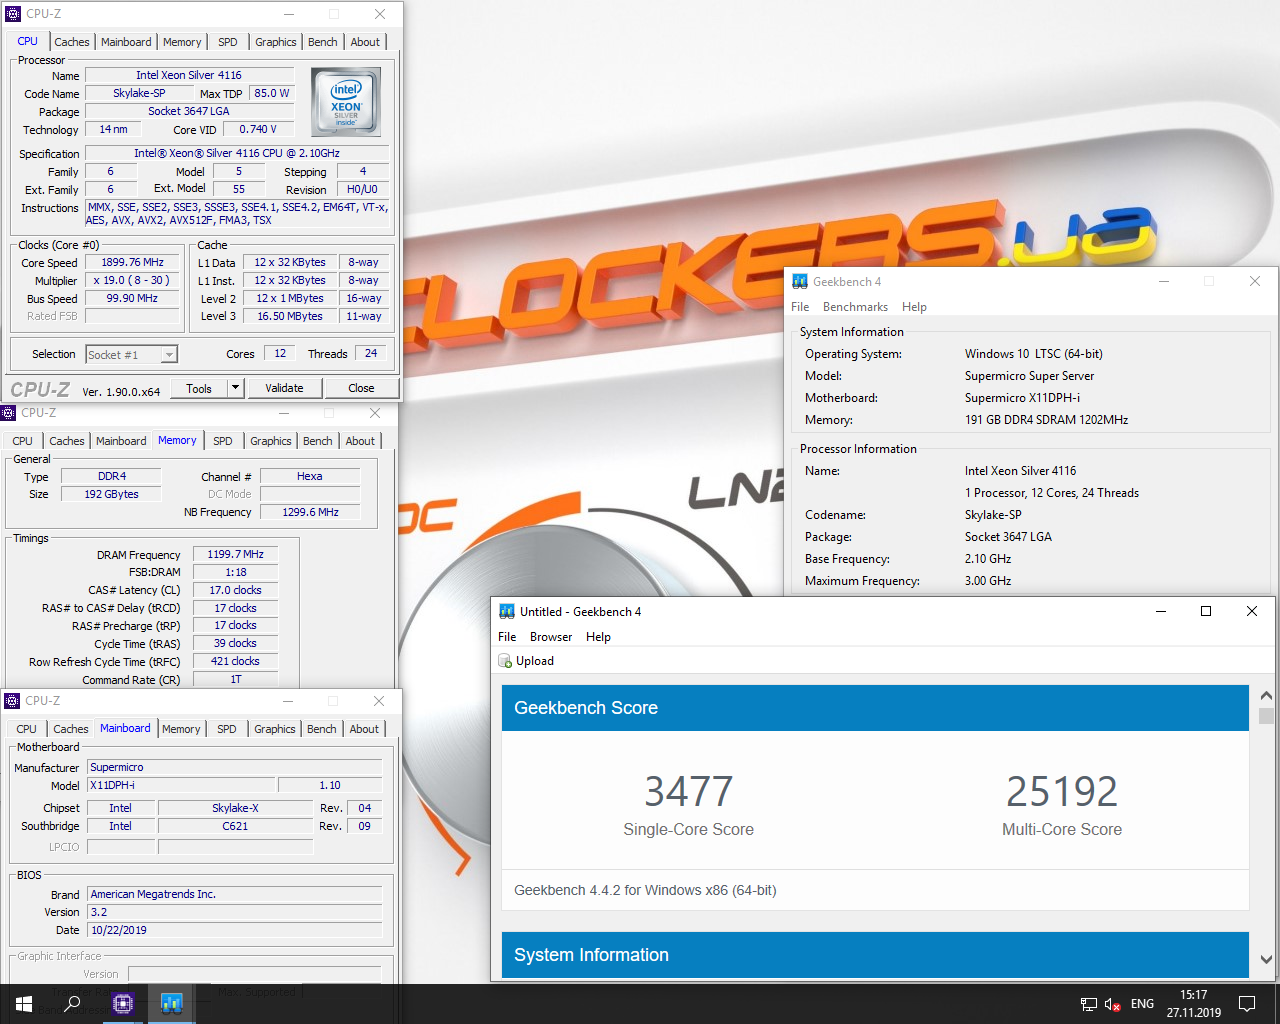1280x1024 pixels.
Task: Open SPD tab in Memory CPU-Z window
Action: 223,441
